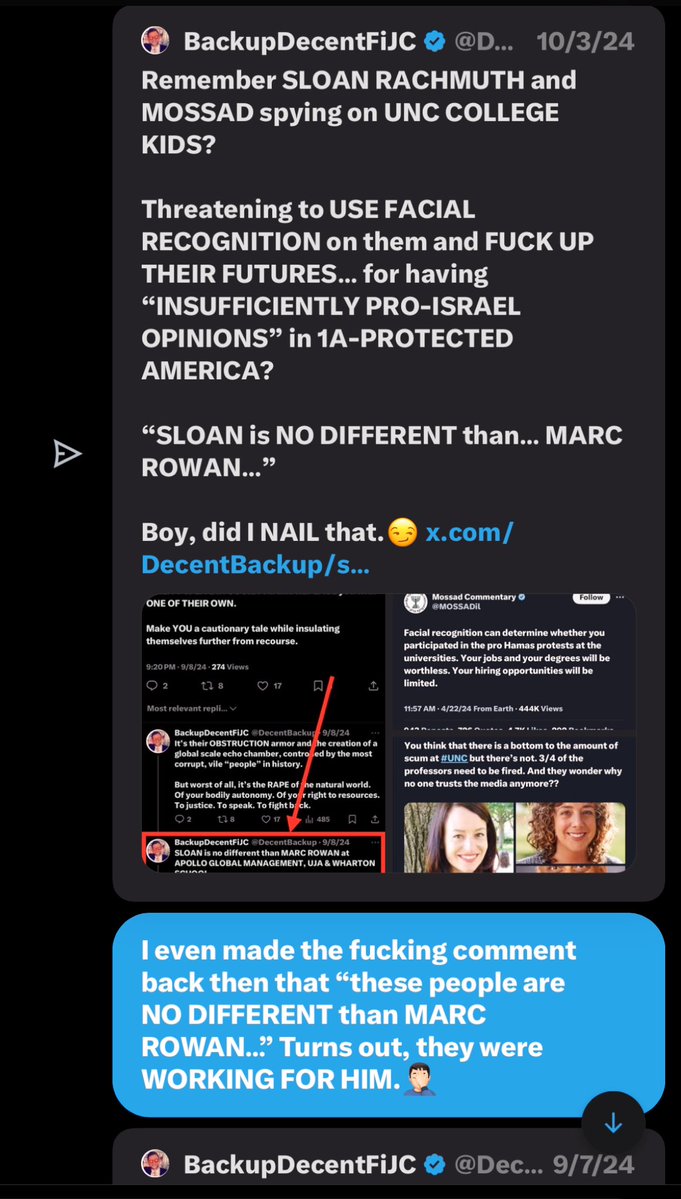Tap the #UNC hashtag link
This screenshot has height=1199, width=681.
tap(455, 759)
